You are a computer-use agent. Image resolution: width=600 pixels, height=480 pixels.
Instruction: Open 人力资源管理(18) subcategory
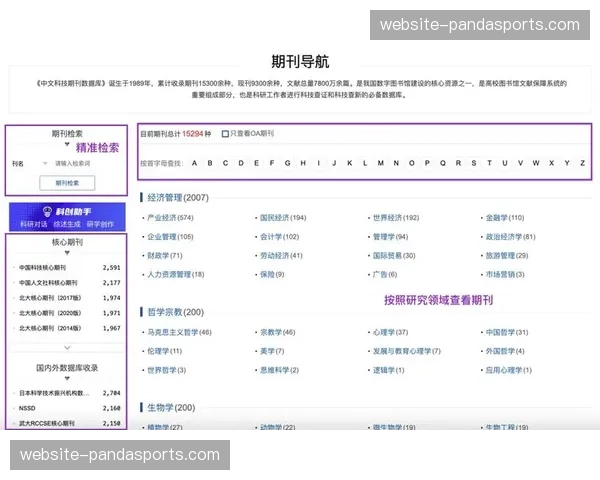coord(176,274)
